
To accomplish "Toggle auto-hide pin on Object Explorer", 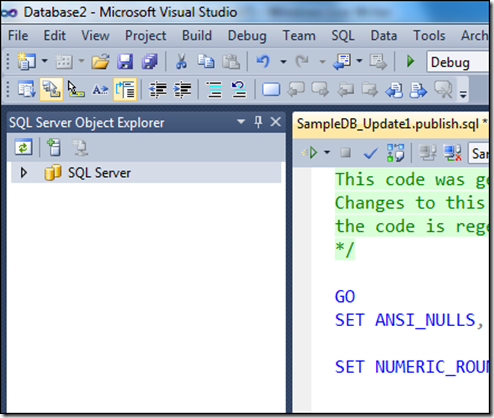I will point(258,122).
